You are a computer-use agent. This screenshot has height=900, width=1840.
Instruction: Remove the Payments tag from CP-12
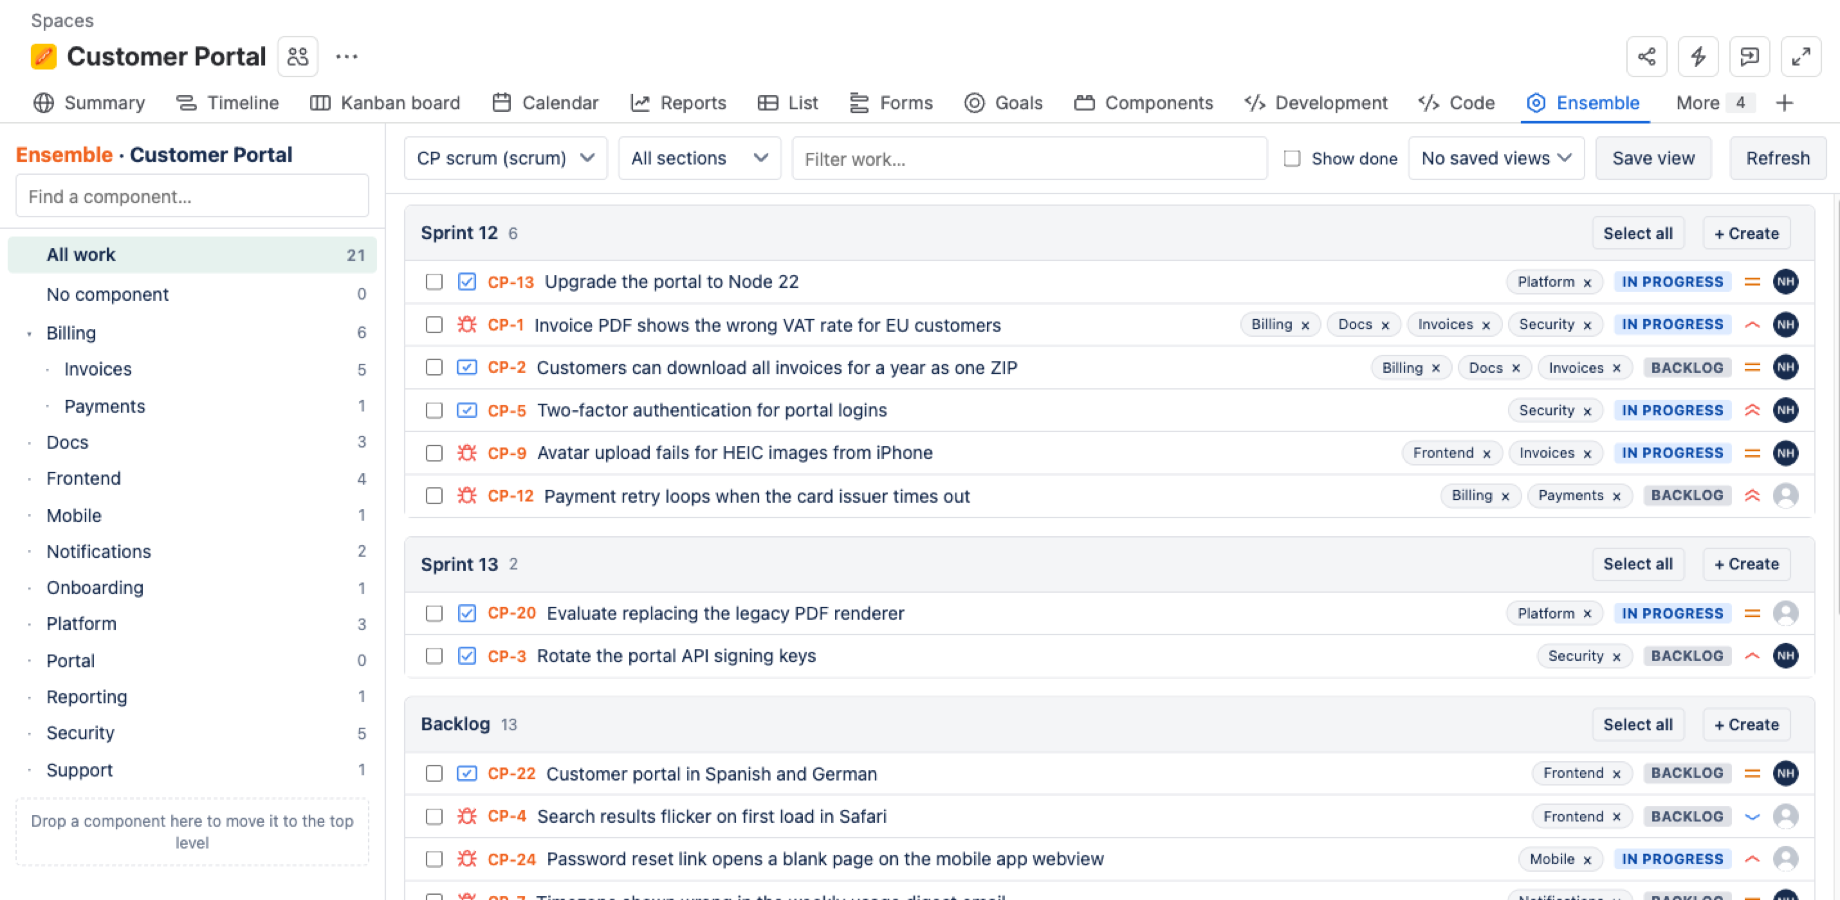point(1617,496)
